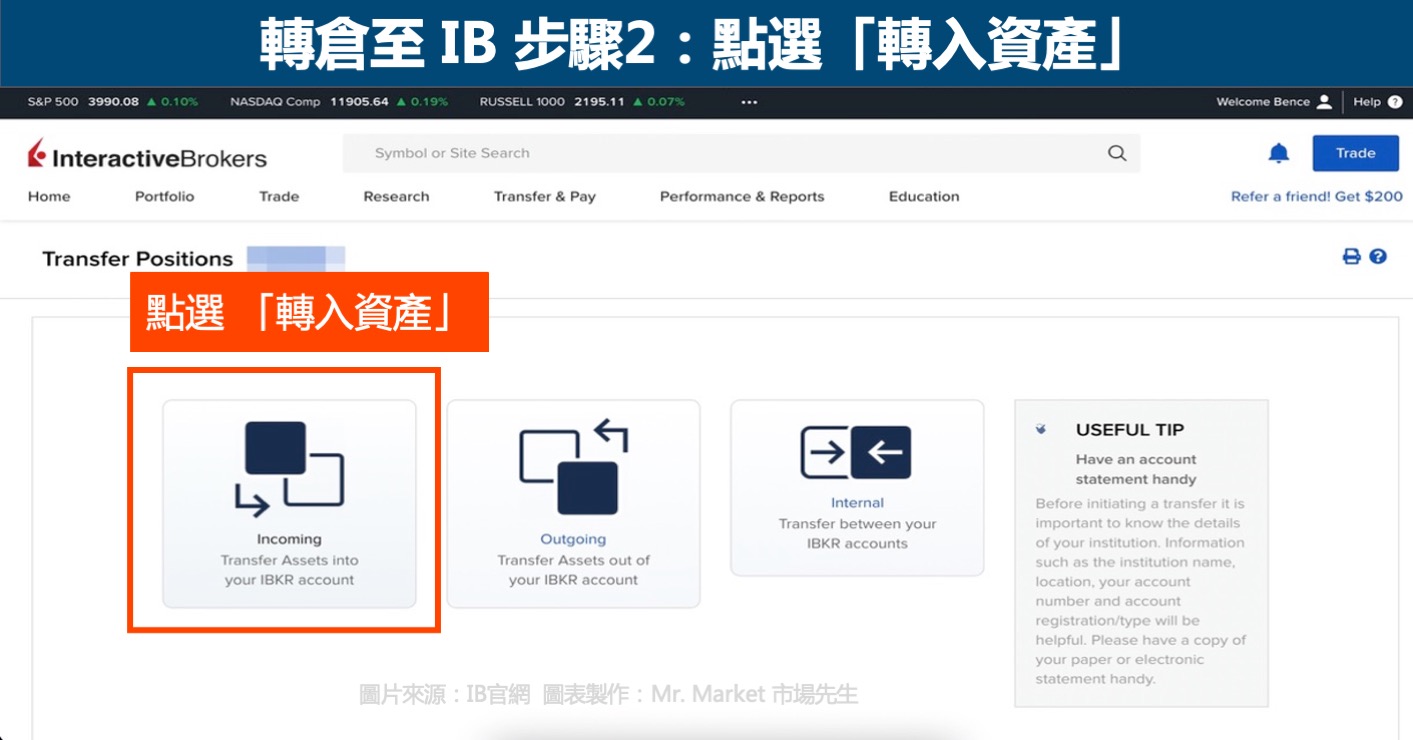Open the Trade menu item
Image resolution: width=1413 pixels, height=740 pixels.
[x=279, y=196]
